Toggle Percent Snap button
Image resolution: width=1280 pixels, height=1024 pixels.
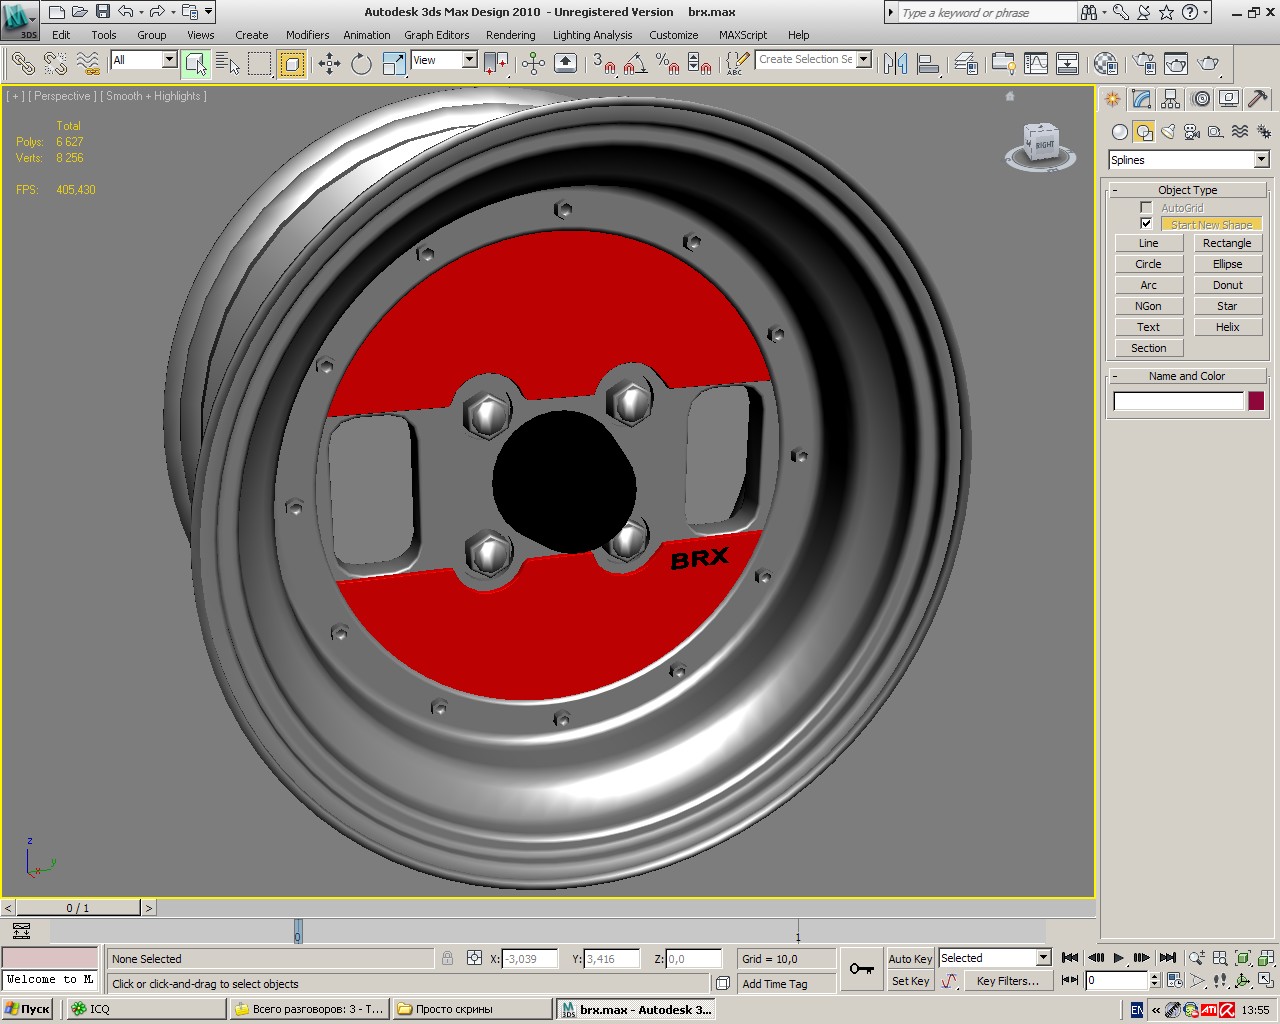(668, 64)
